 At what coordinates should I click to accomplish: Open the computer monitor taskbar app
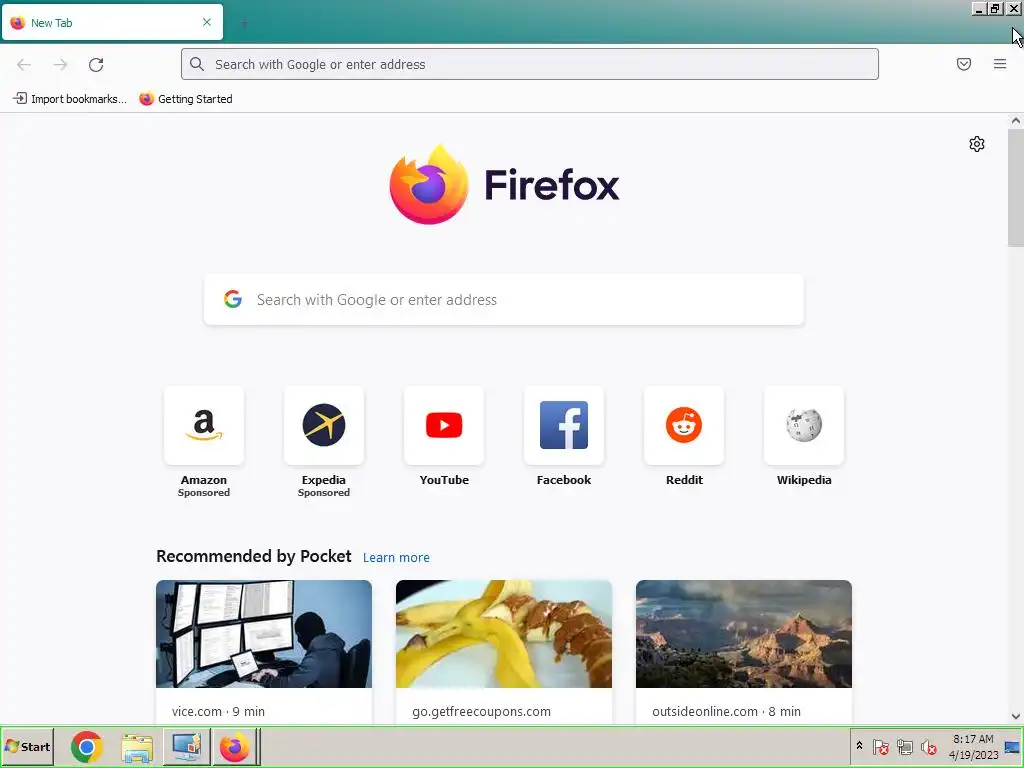tap(186, 747)
